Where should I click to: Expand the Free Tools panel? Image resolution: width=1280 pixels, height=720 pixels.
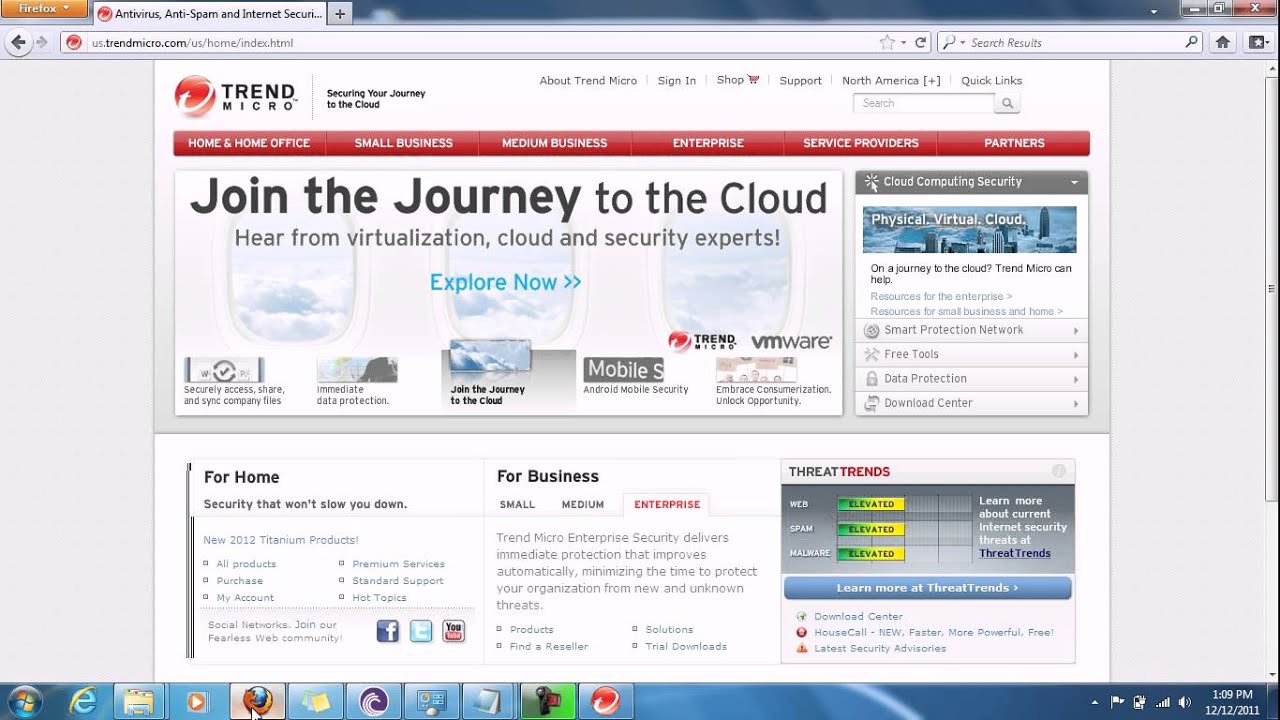coord(971,354)
